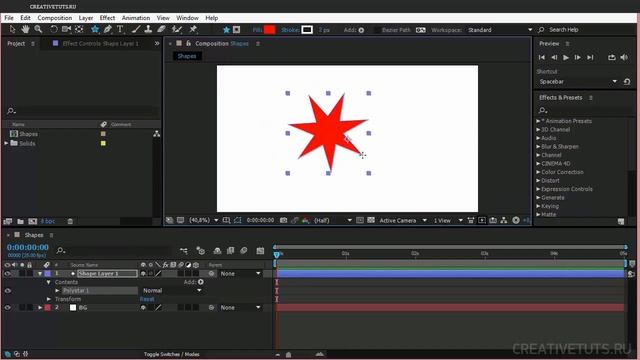Select the Zoom magnifier tool
Image resolution: width=640 pixels, height=360 pixels.
click(x=38, y=29)
